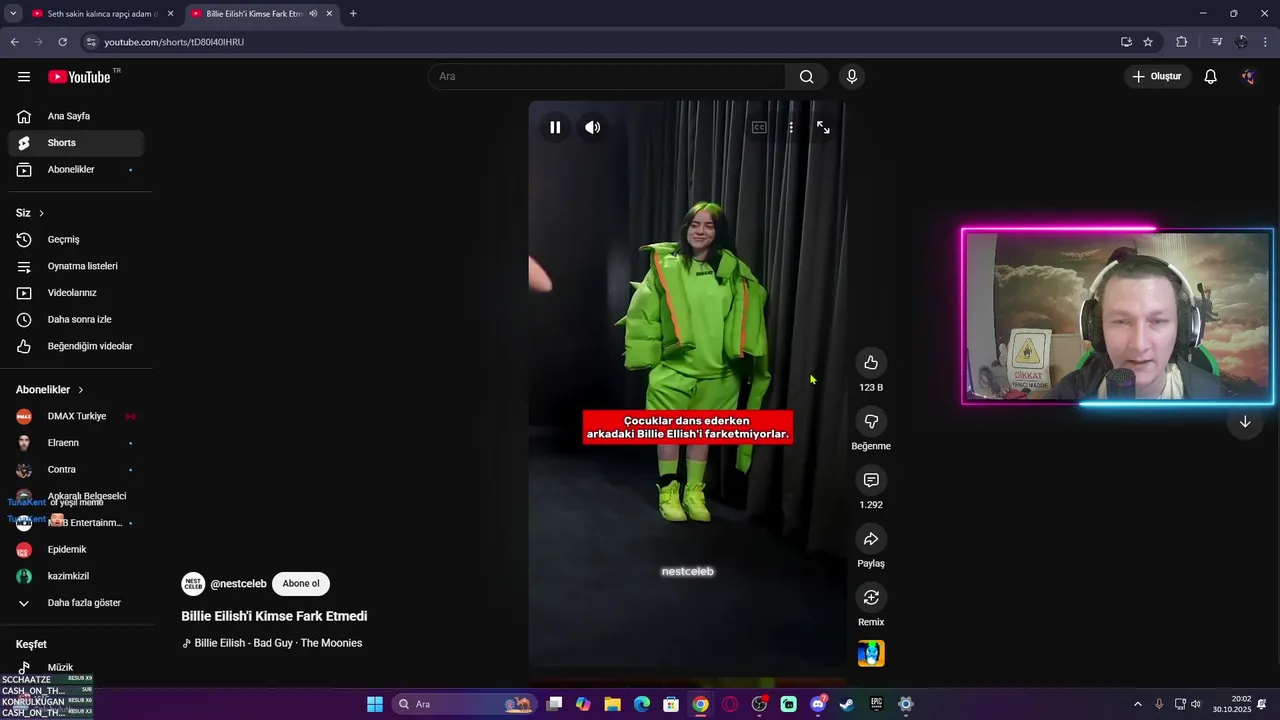Open nestceleb channel avatar
The height and width of the screenshot is (720, 1280).
193,584
